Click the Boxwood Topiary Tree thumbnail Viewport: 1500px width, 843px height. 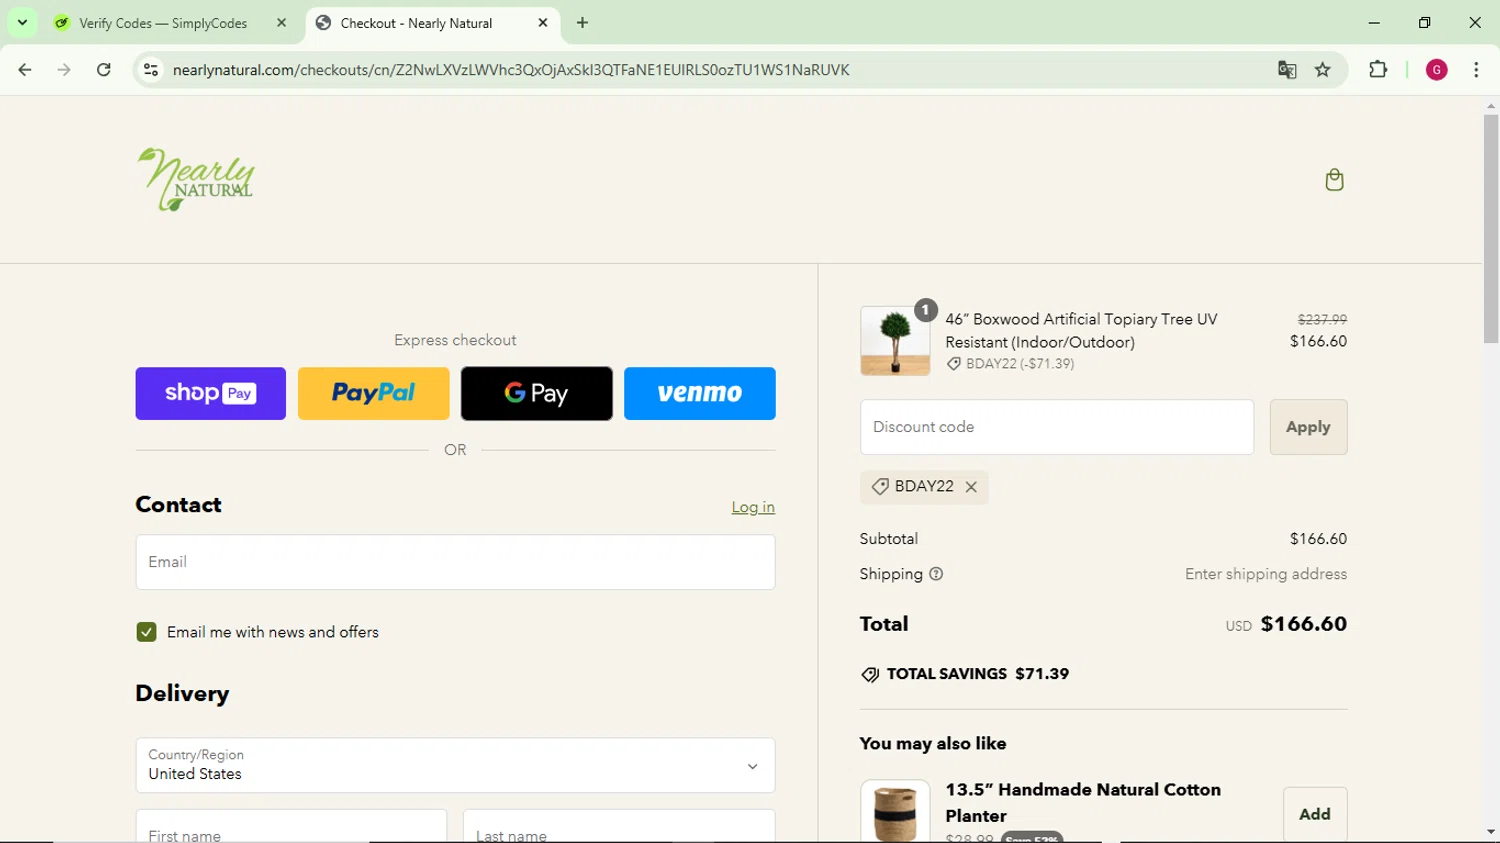tap(895, 341)
